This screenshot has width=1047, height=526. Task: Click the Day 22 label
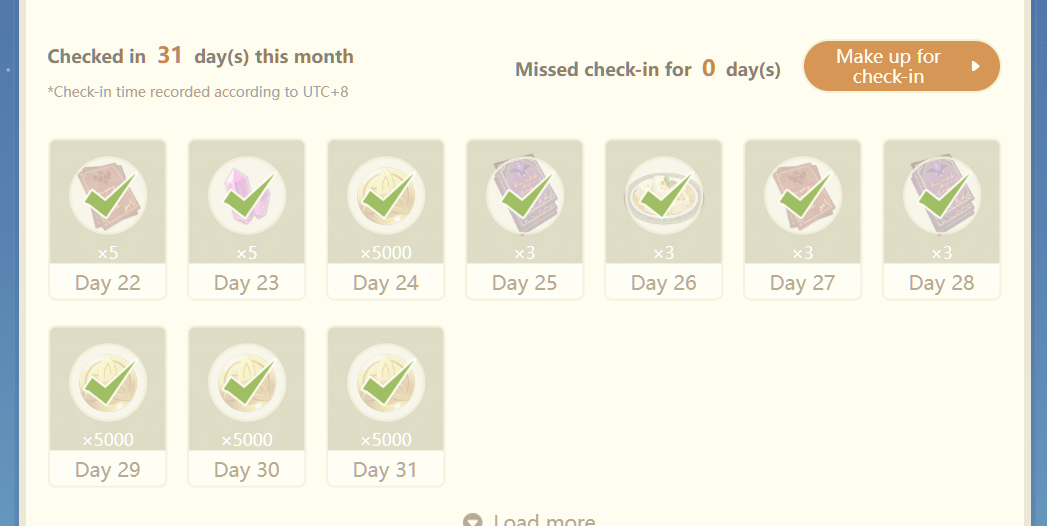tap(108, 283)
